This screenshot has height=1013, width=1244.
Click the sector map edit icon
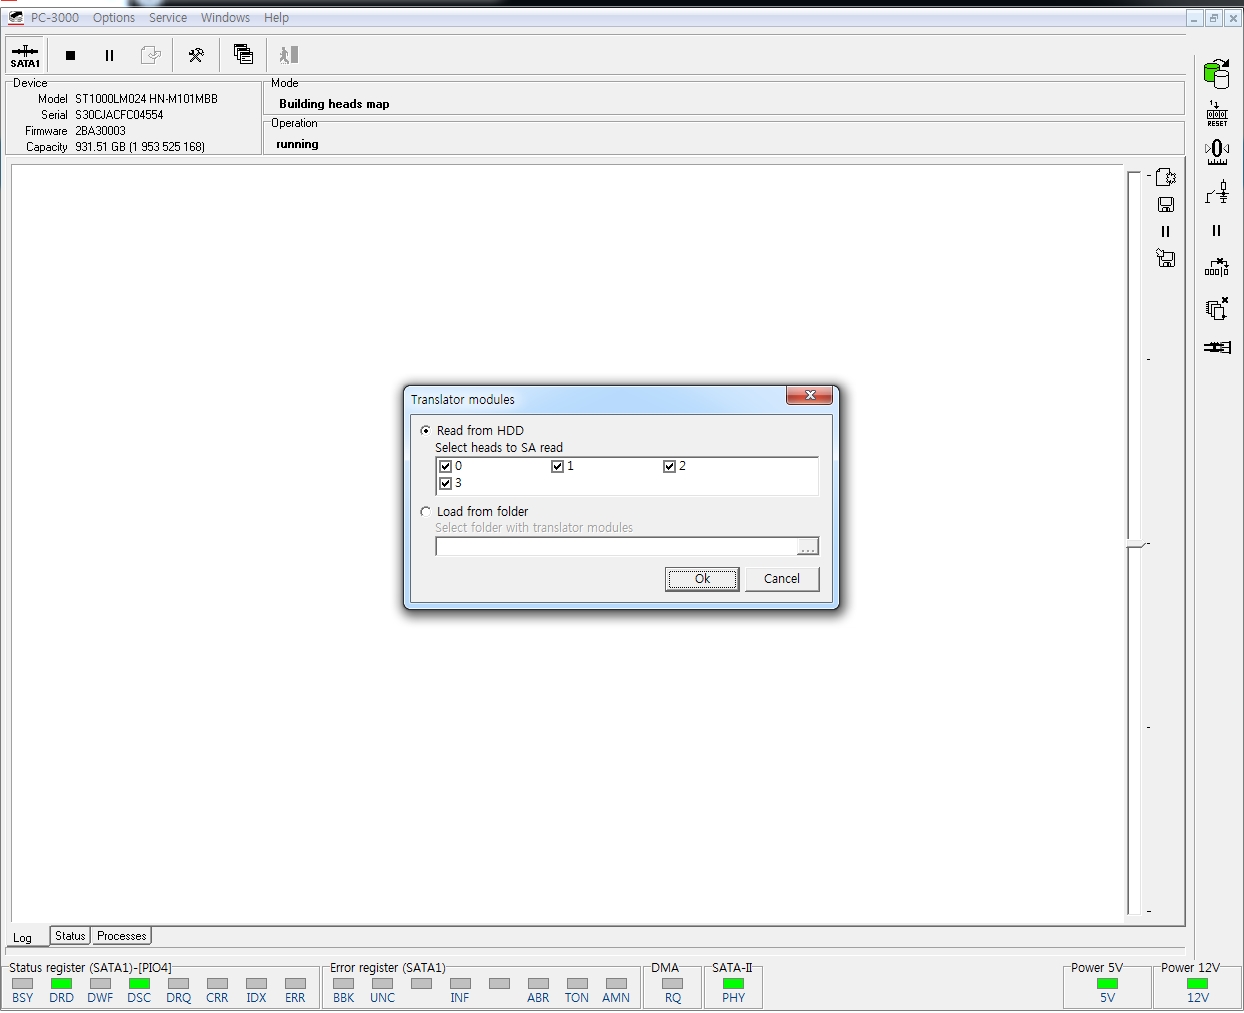tap(1217, 267)
